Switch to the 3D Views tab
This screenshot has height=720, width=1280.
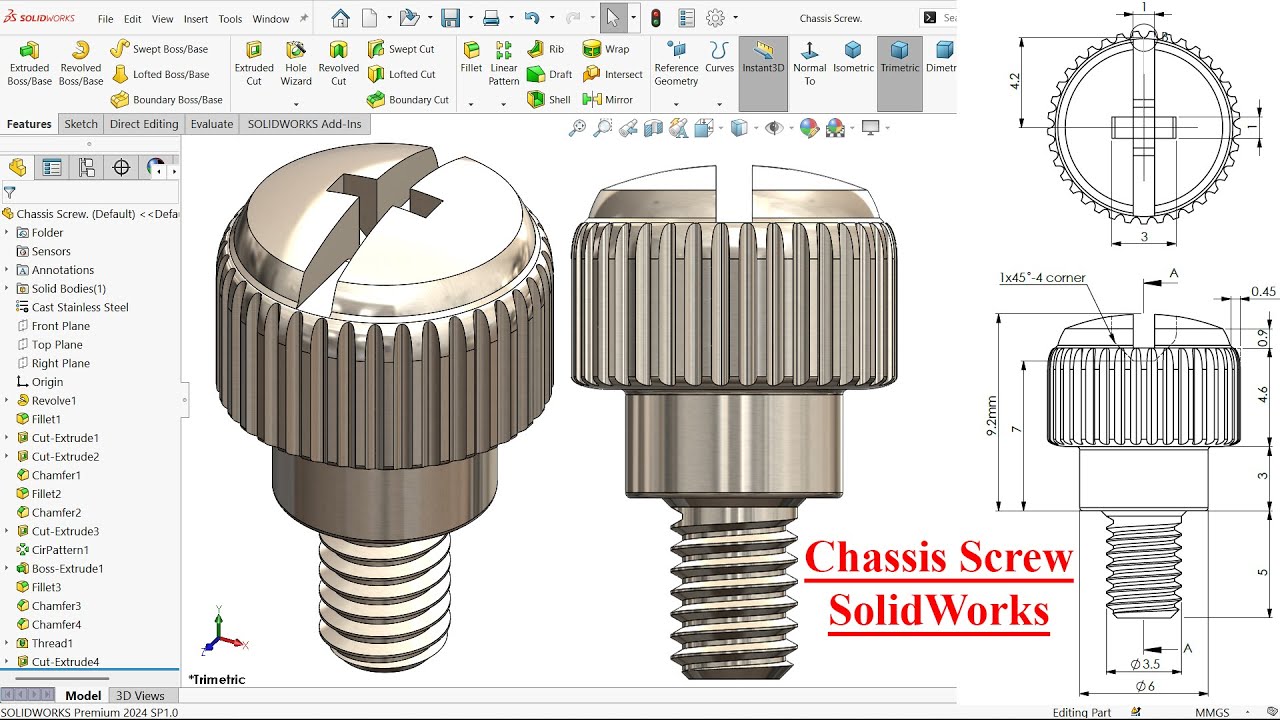click(140, 696)
